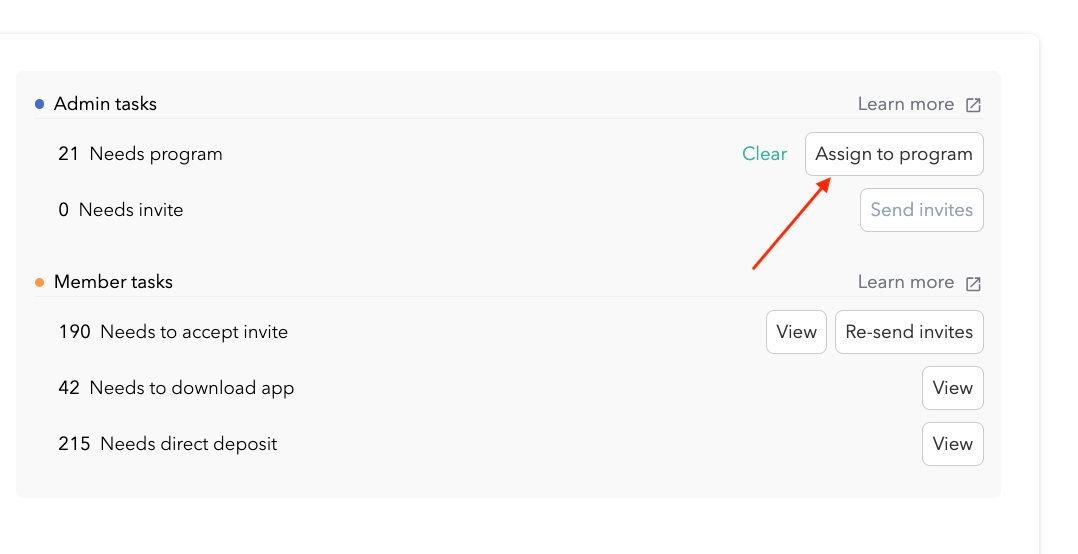Image resolution: width=1078 pixels, height=554 pixels.
Task: Click the 21 Needs program row label
Action: [x=140, y=154]
